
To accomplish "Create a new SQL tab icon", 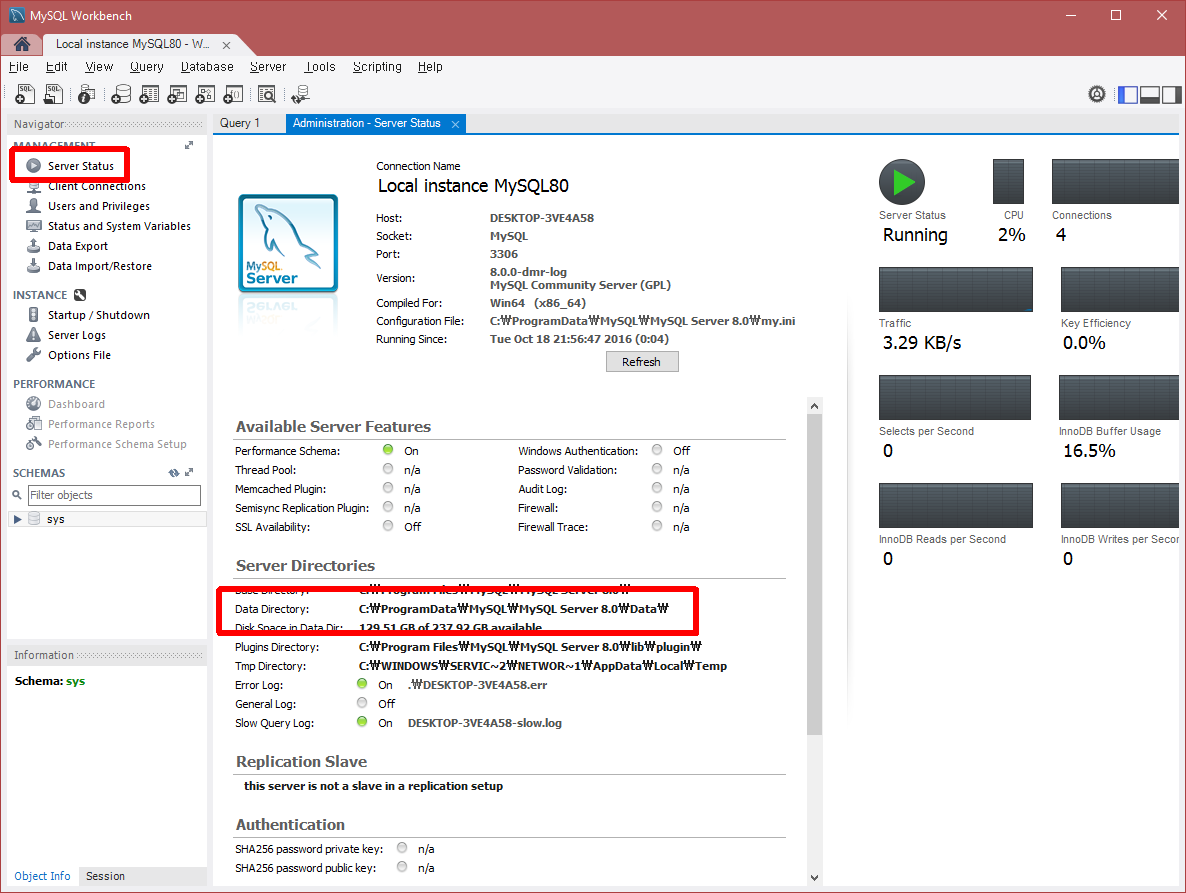I will coord(25,94).
